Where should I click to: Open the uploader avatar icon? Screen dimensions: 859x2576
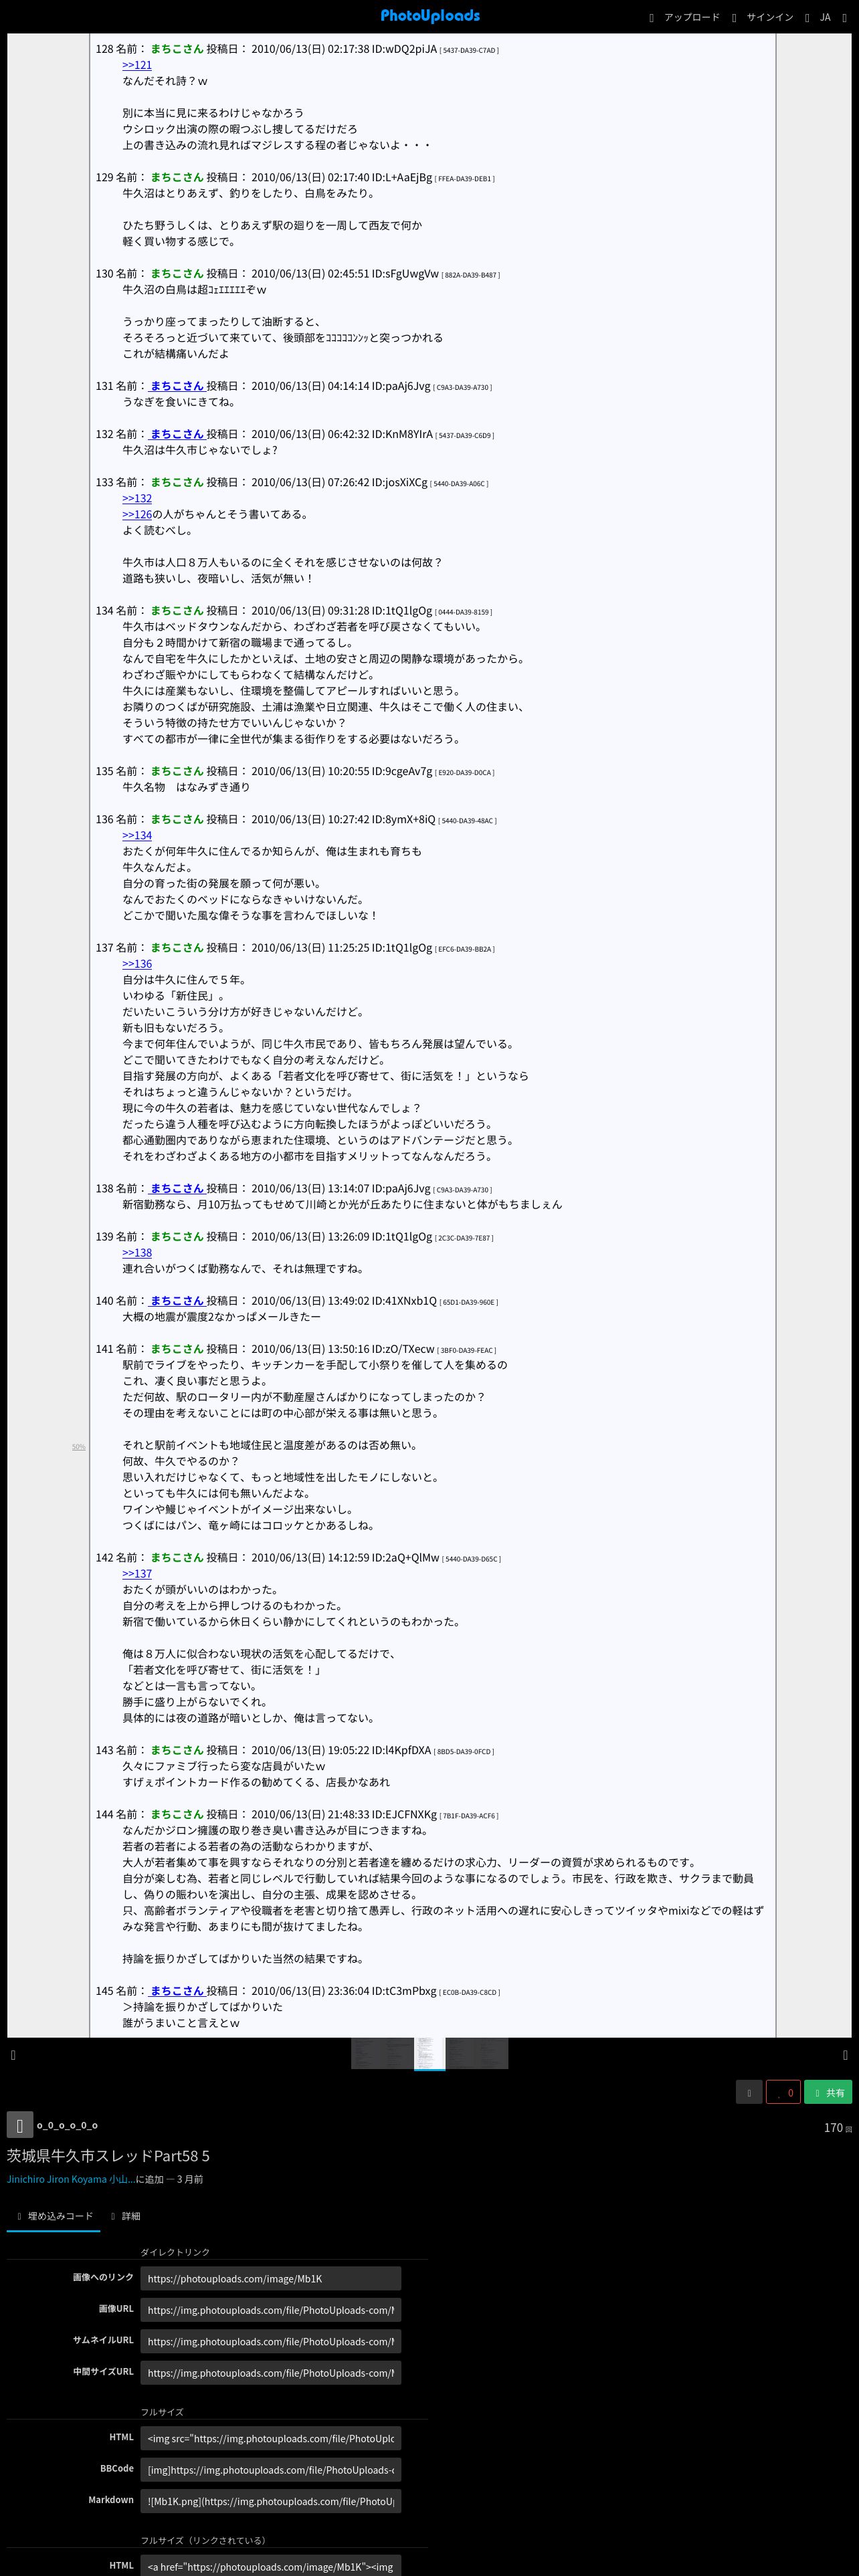pyautogui.click(x=20, y=2125)
